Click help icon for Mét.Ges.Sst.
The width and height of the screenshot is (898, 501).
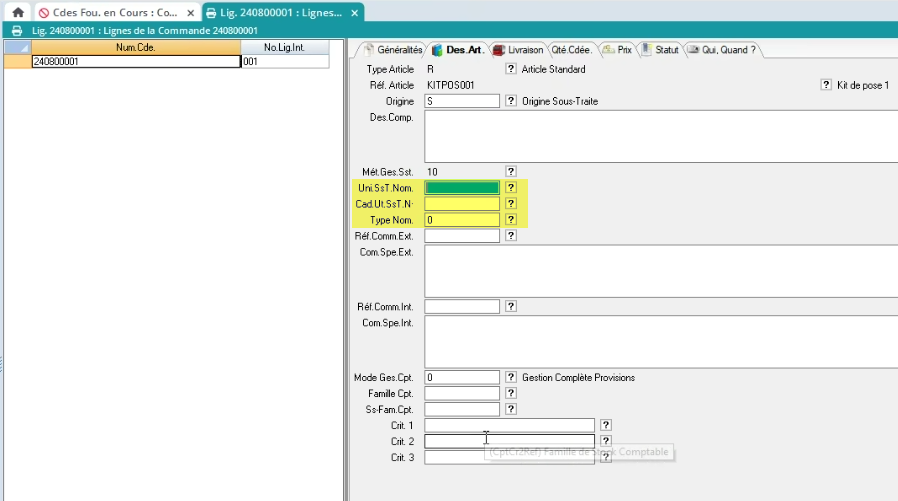[x=511, y=172]
